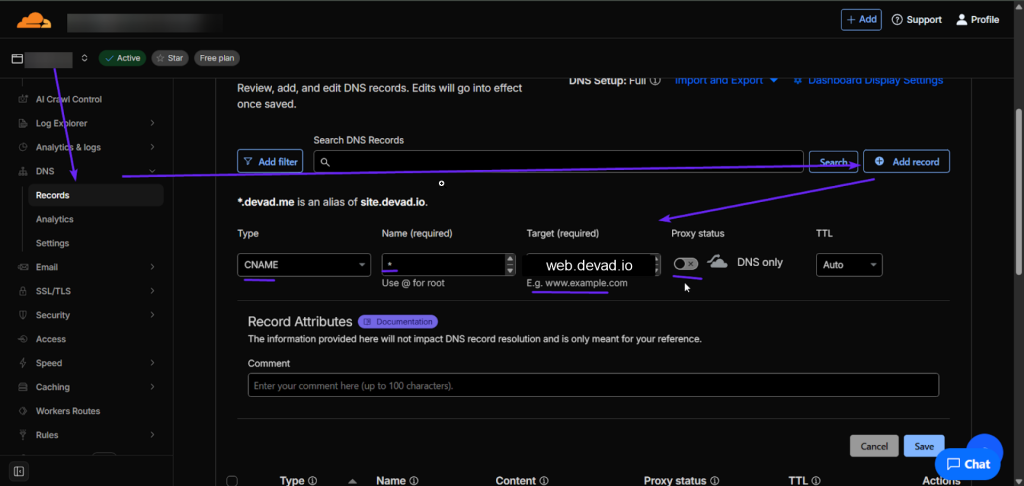Click the Comment text field

click(592, 385)
